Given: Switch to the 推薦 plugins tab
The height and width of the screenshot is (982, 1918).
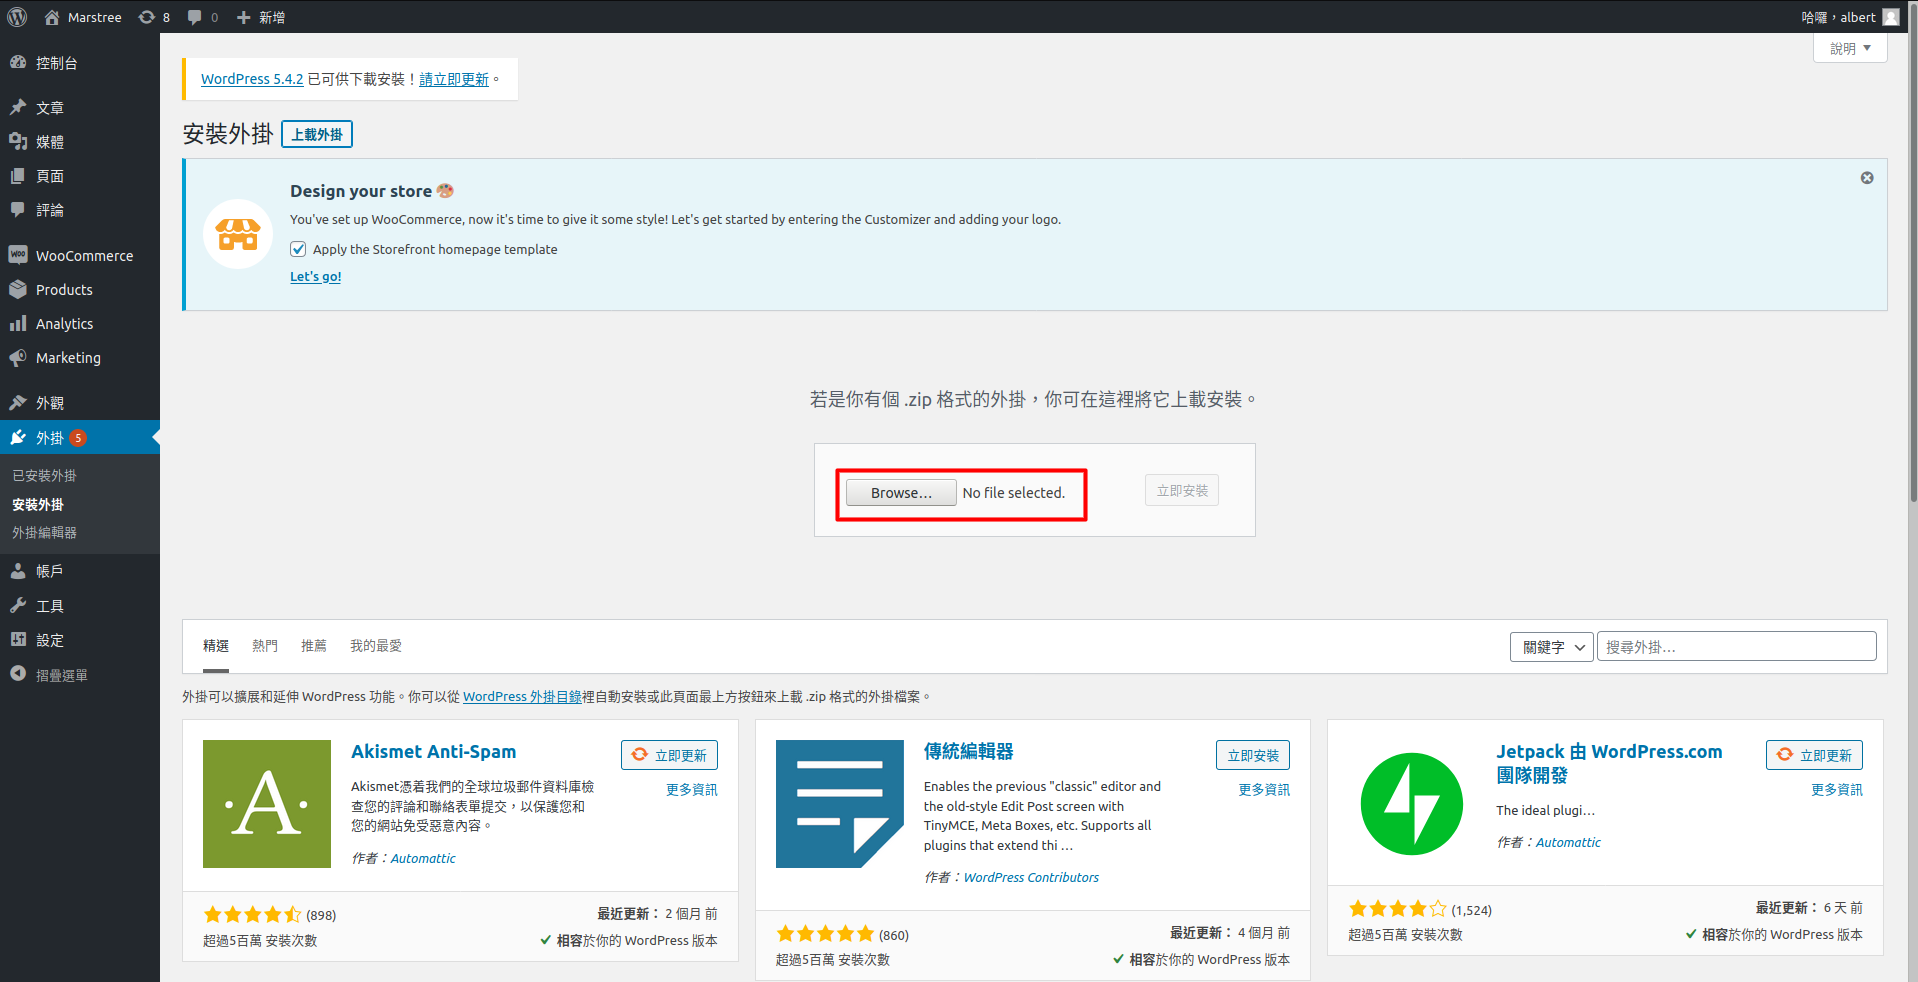Looking at the screenshot, I should [314, 646].
